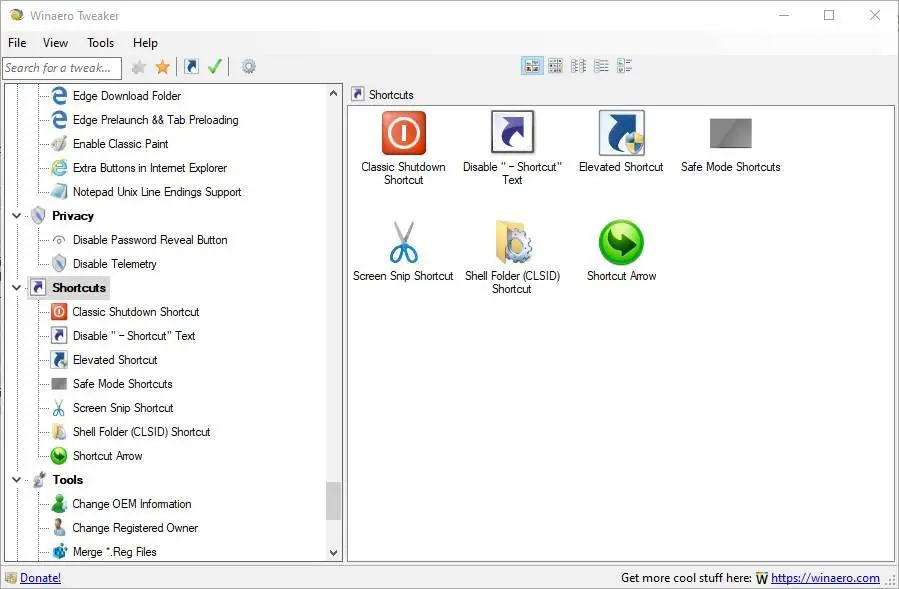
Task: Click tree scrollbar up arrow
Action: (333, 93)
